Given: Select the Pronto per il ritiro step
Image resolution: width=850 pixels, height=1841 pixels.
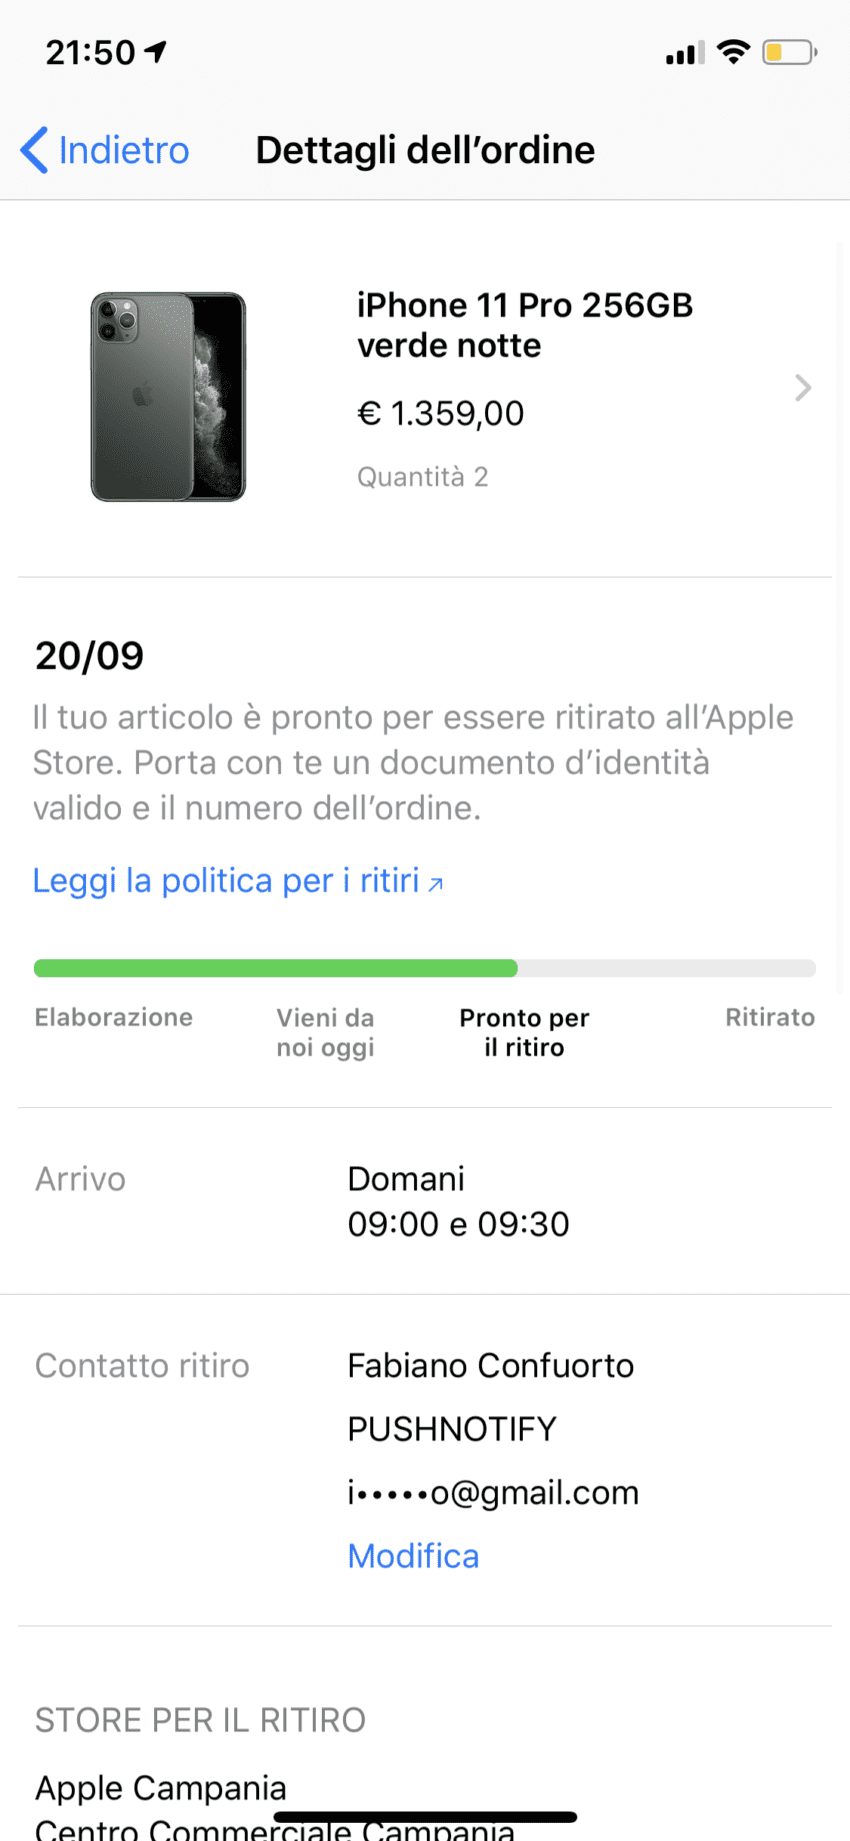Looking at the screenshot, I should 524,1032.
